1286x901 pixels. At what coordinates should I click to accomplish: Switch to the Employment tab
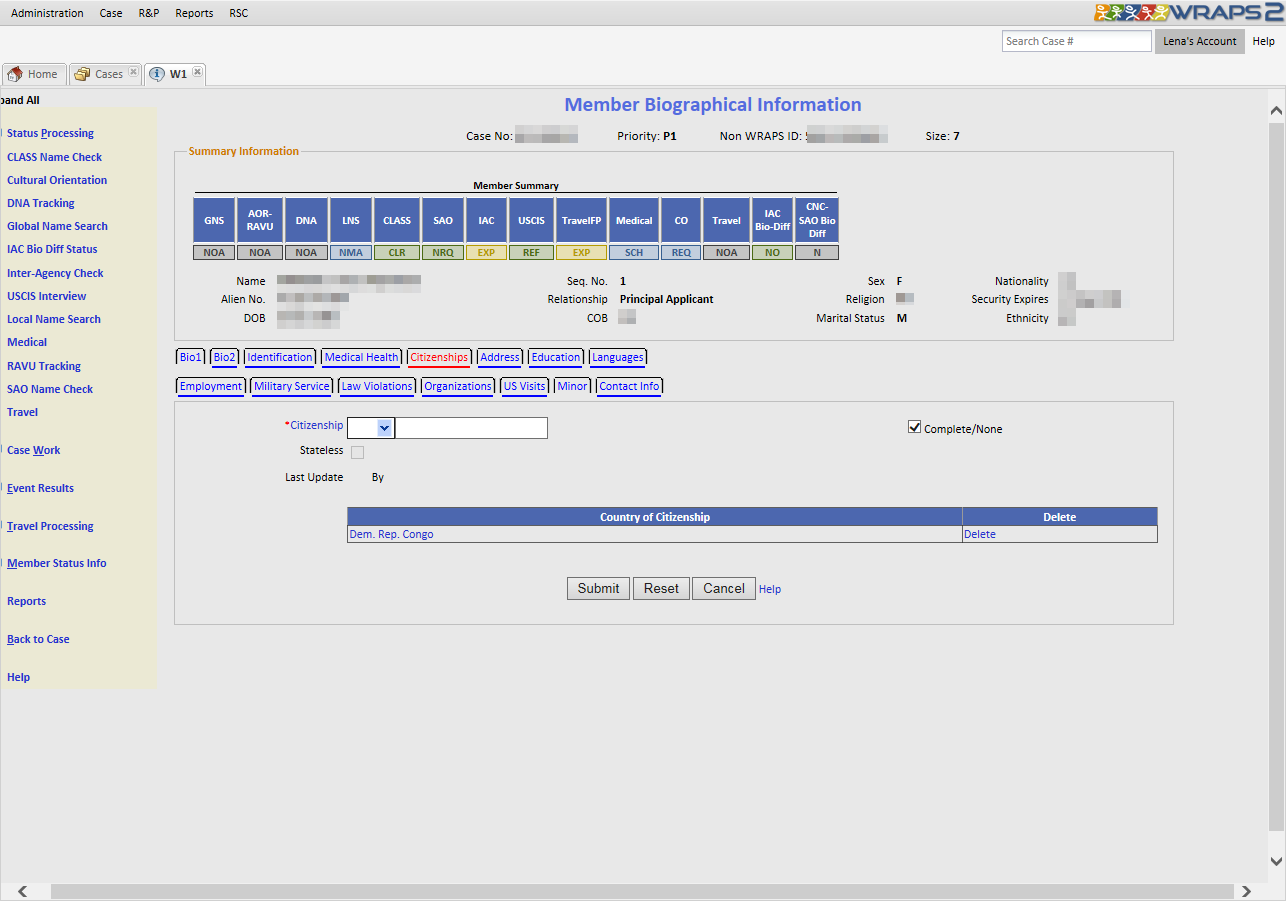[211, 386]
